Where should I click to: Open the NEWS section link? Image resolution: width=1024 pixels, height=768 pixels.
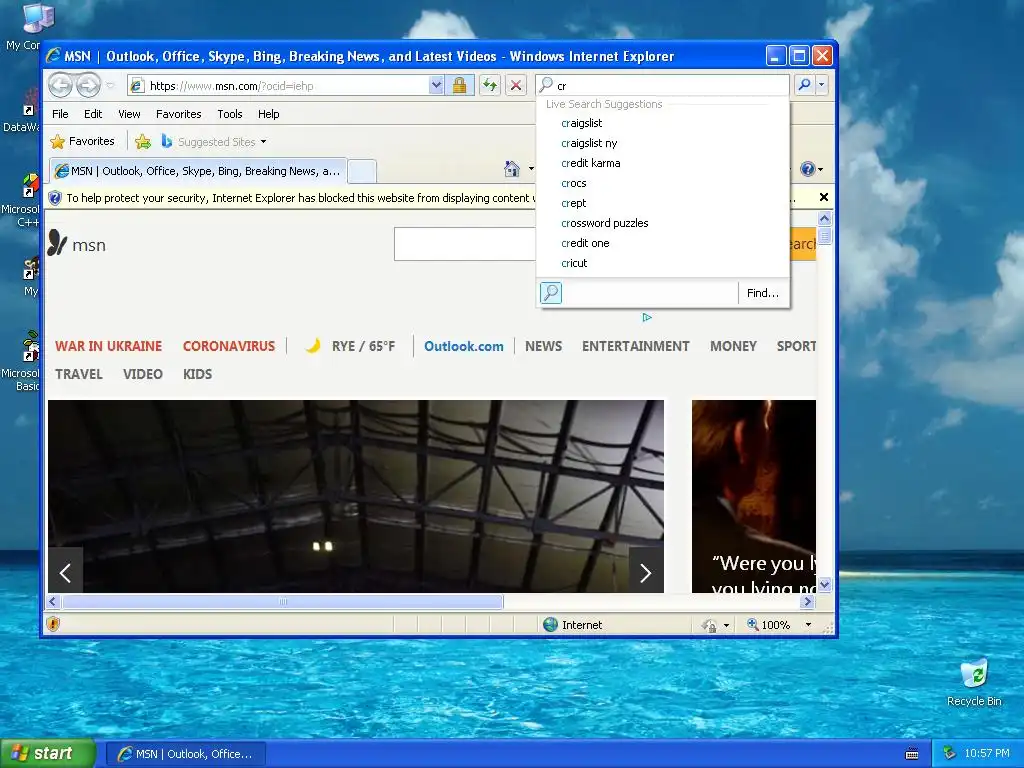coord(543,346)
